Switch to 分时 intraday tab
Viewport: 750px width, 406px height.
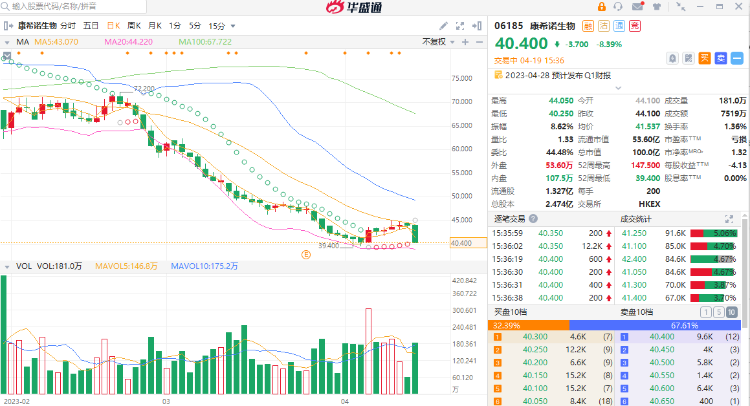(68, 26)
